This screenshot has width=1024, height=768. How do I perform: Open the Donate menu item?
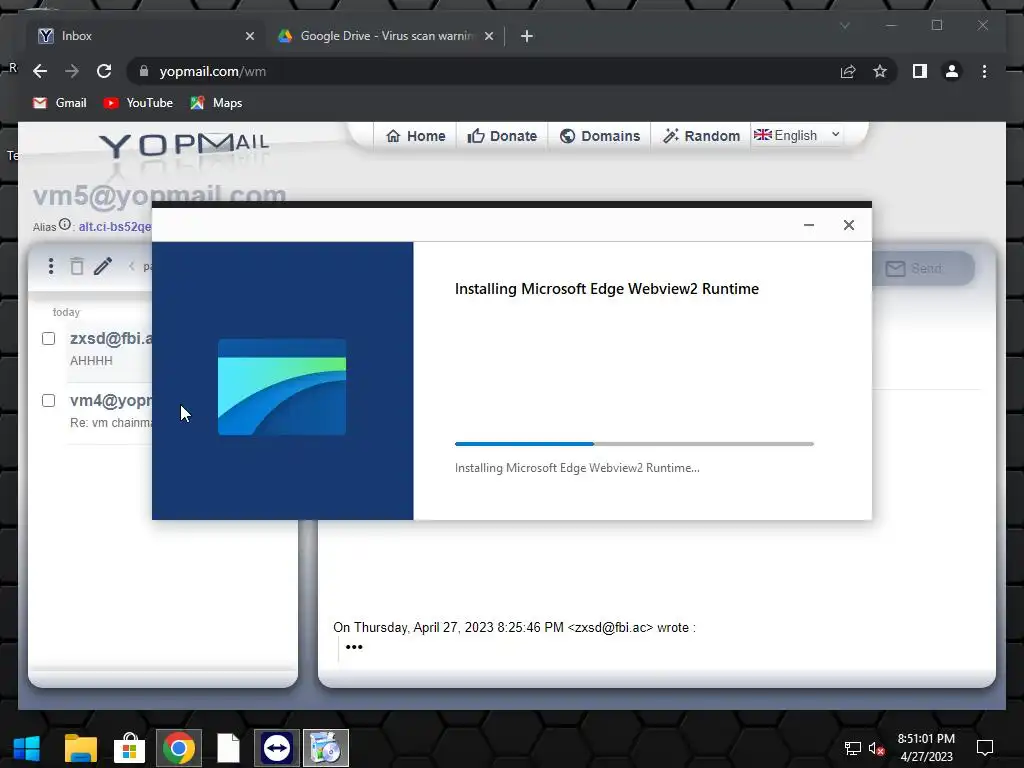(502, 136)
